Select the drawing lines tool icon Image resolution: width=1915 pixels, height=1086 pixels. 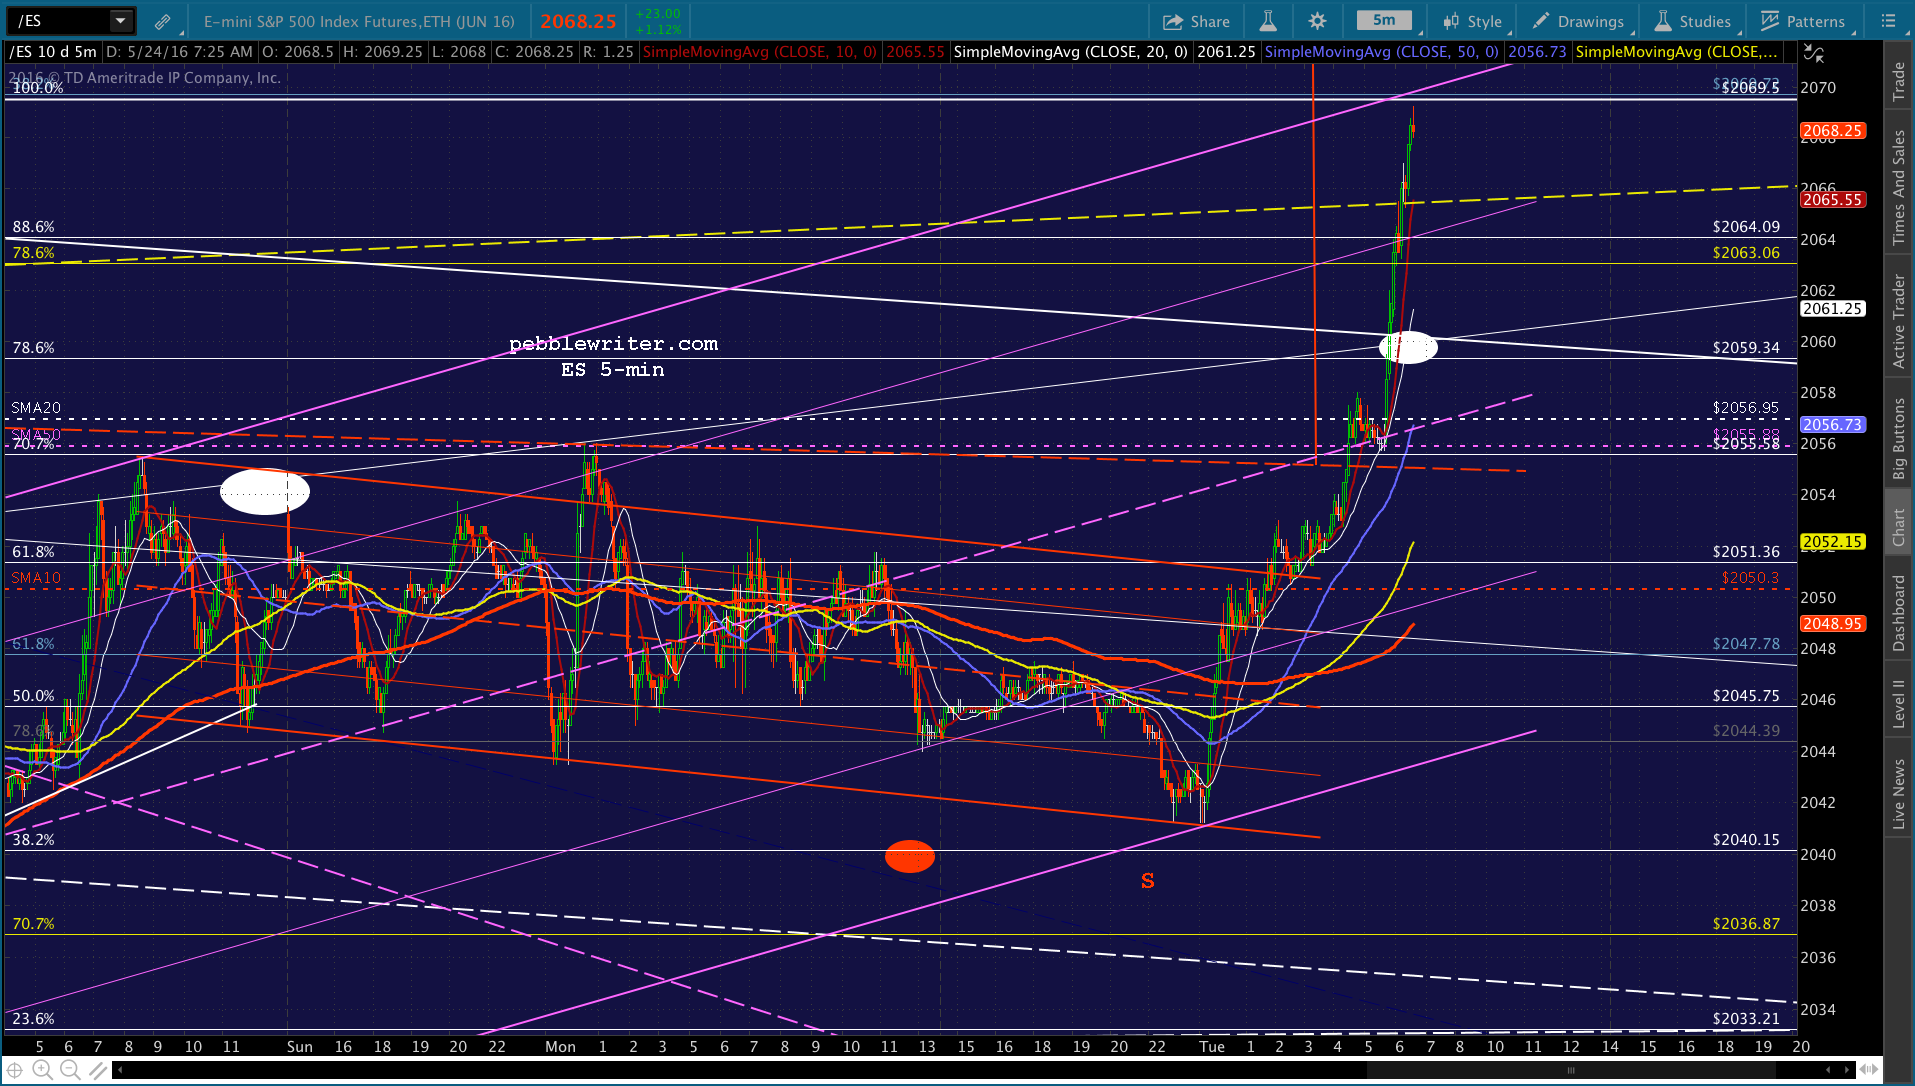97,1071
